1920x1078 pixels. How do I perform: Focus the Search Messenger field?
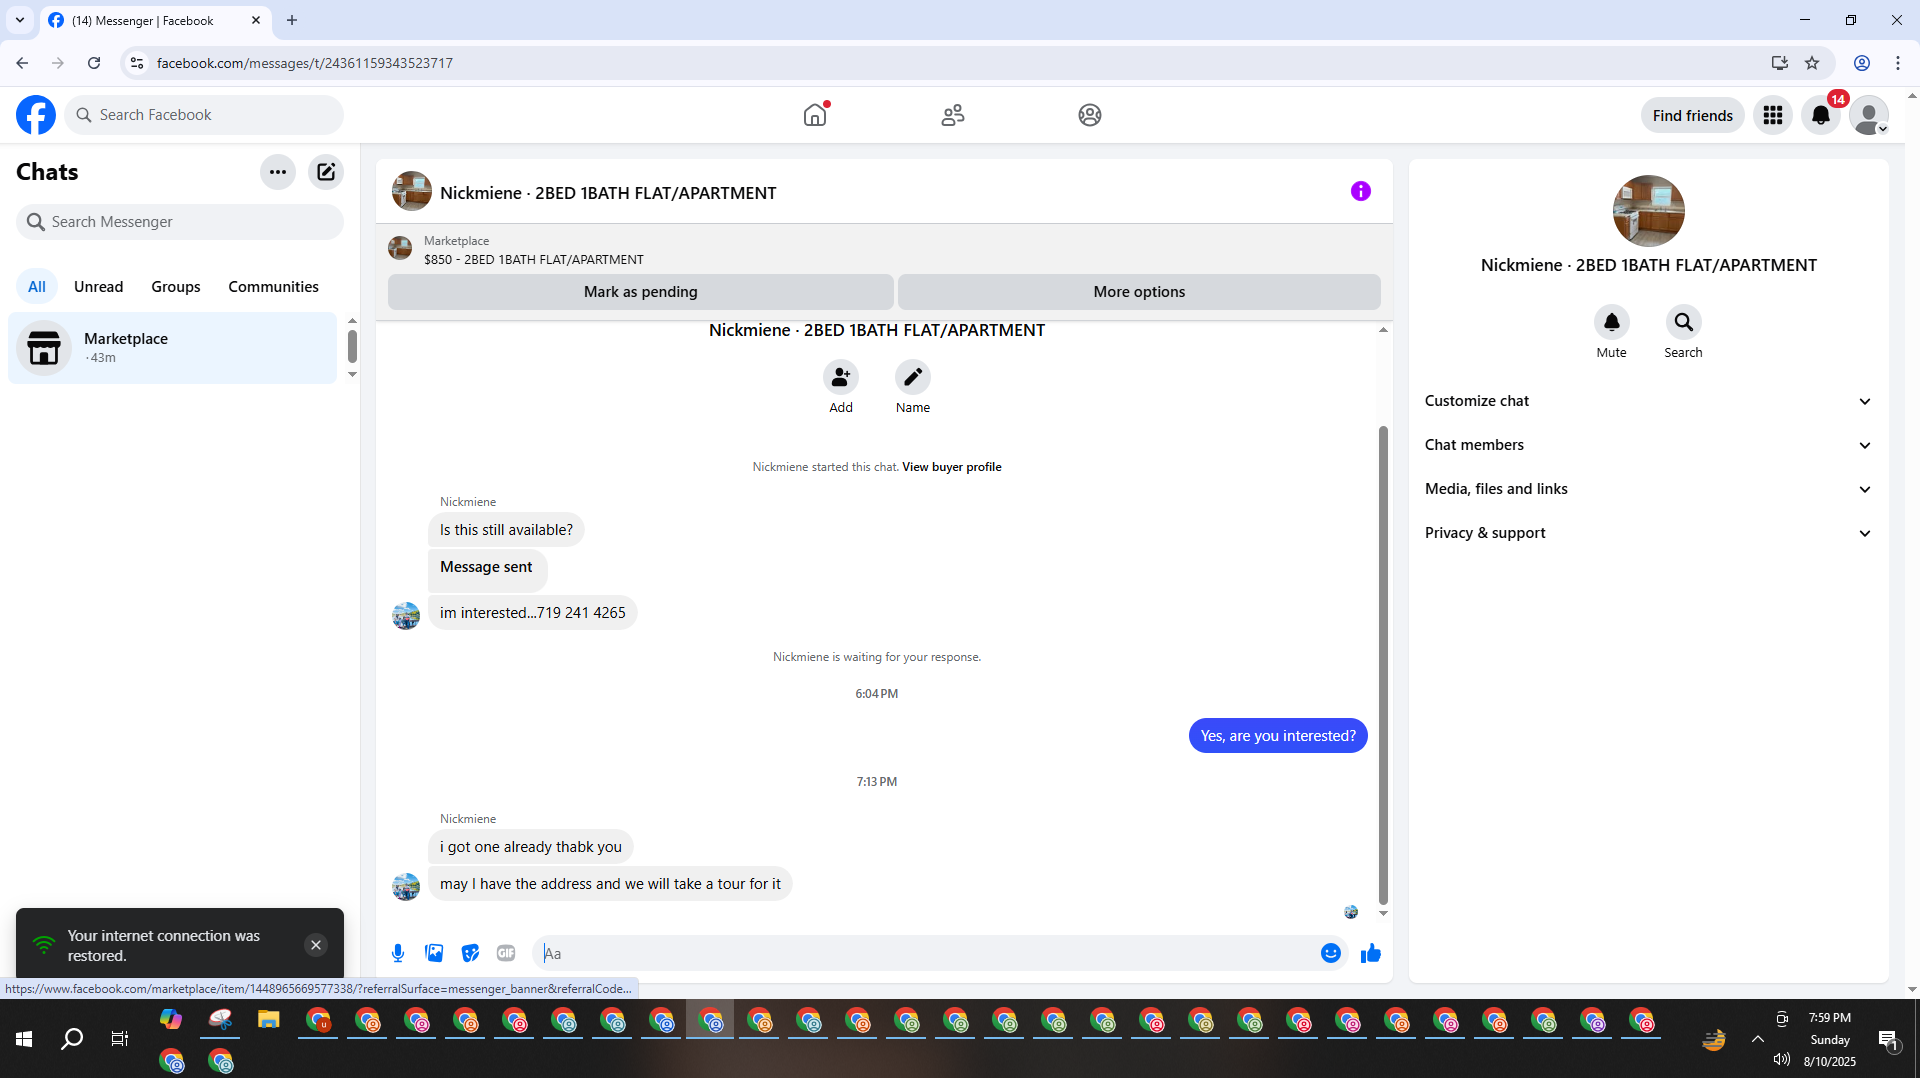(180, 222)
